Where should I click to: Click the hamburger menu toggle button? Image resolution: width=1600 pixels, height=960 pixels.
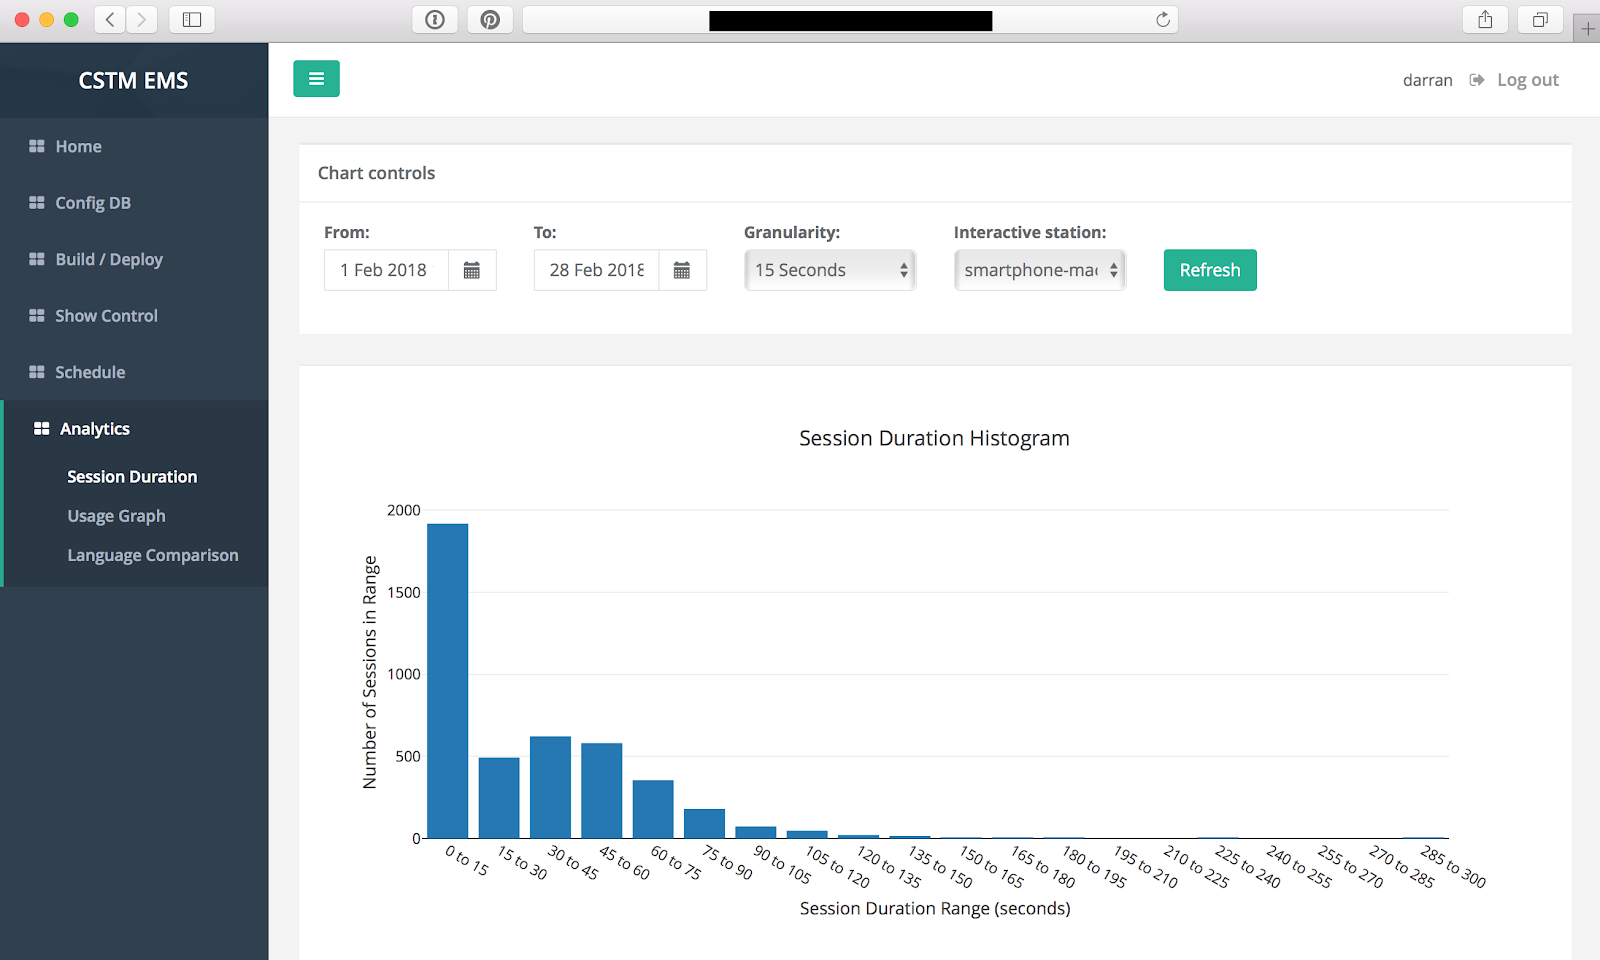coord(316,79)
